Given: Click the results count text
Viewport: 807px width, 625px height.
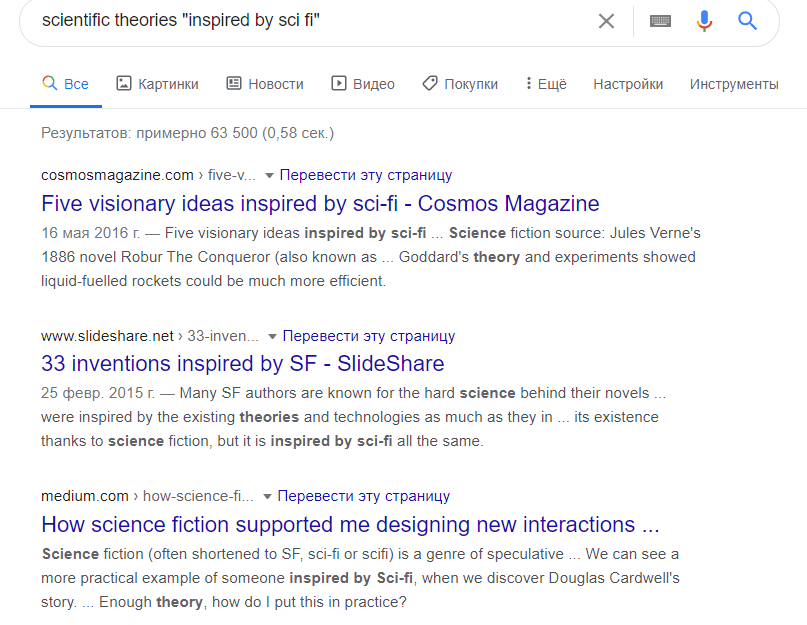Looking at the screenshot, I should point(187,133).
